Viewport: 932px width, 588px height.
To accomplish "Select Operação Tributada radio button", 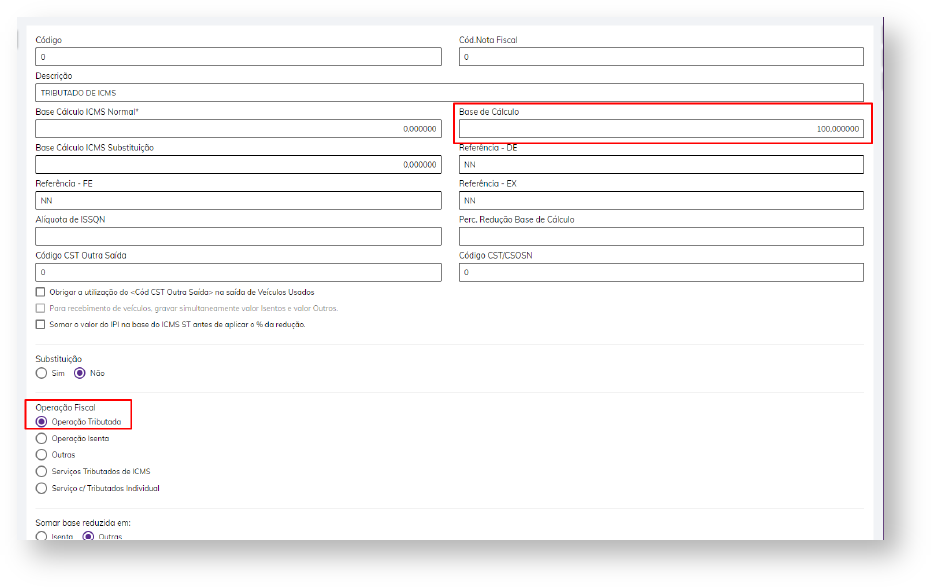I will click(41, 422).
